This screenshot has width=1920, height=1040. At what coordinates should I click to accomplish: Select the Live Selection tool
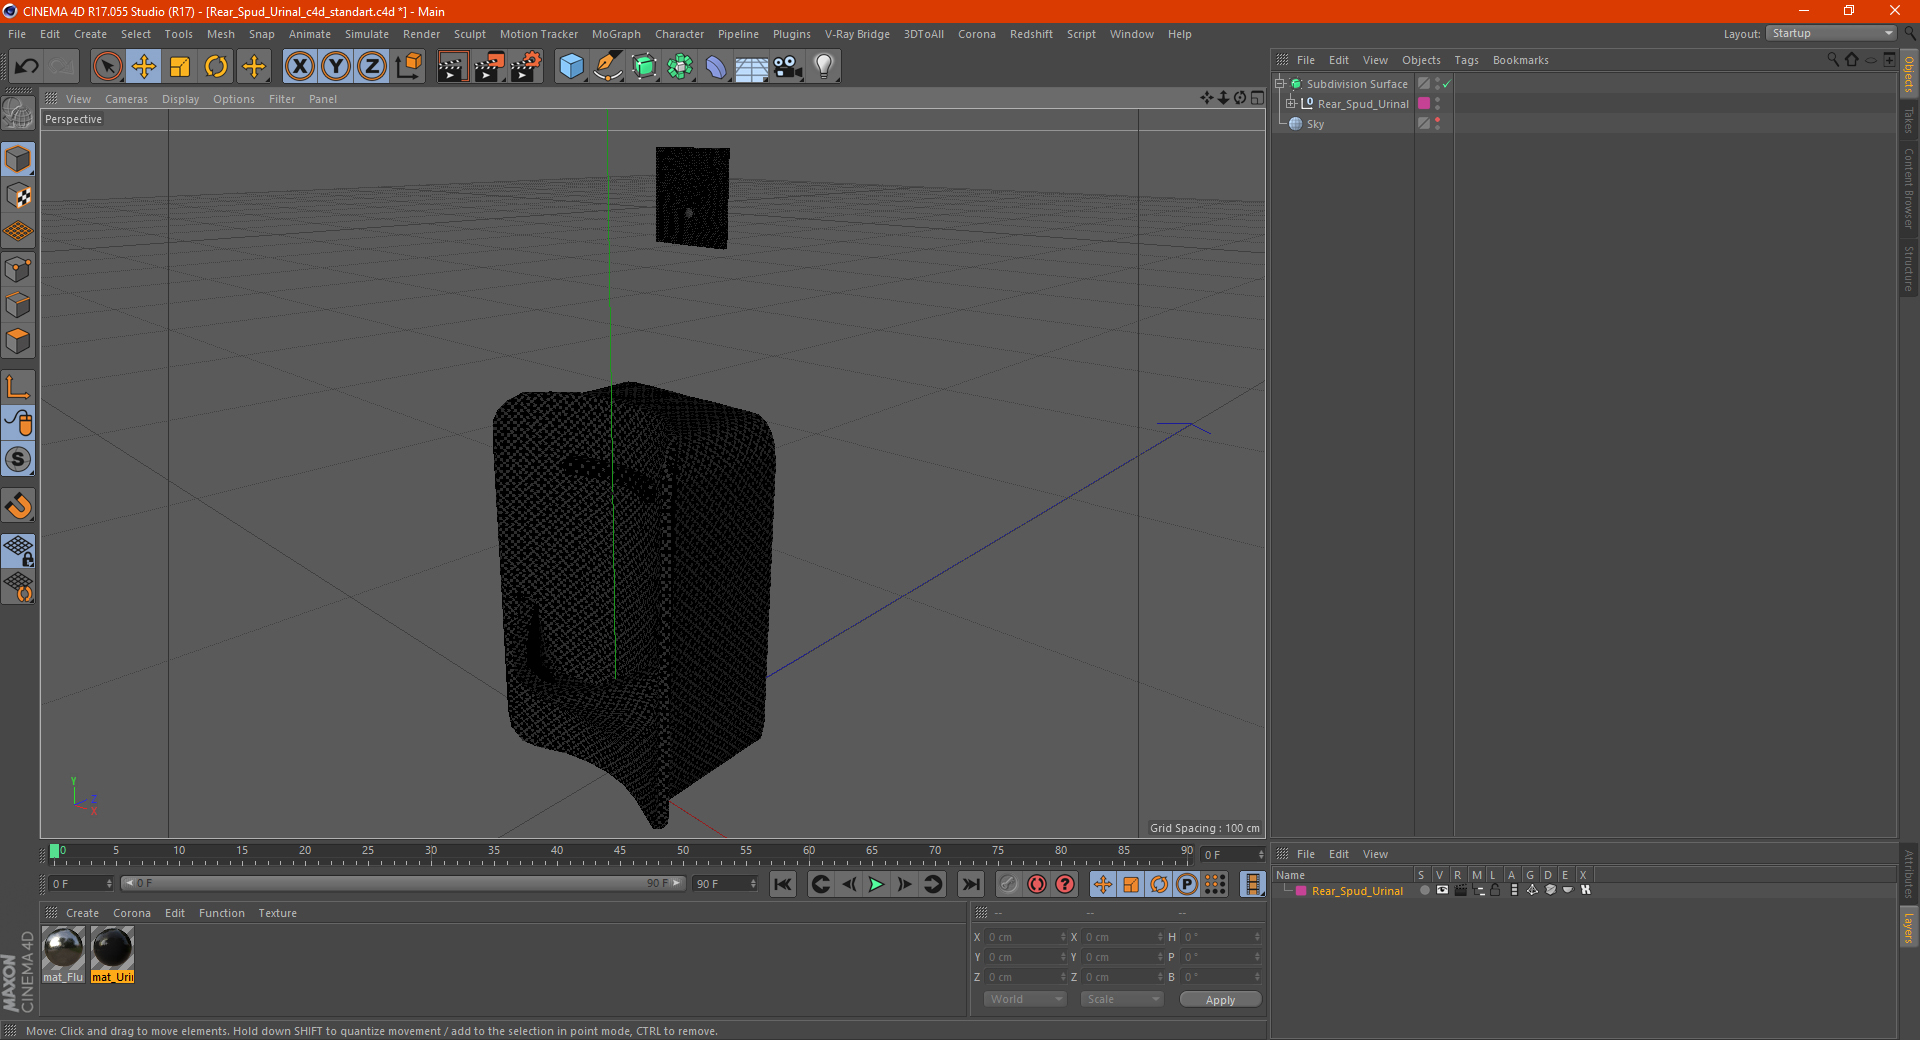click(107, 67)
